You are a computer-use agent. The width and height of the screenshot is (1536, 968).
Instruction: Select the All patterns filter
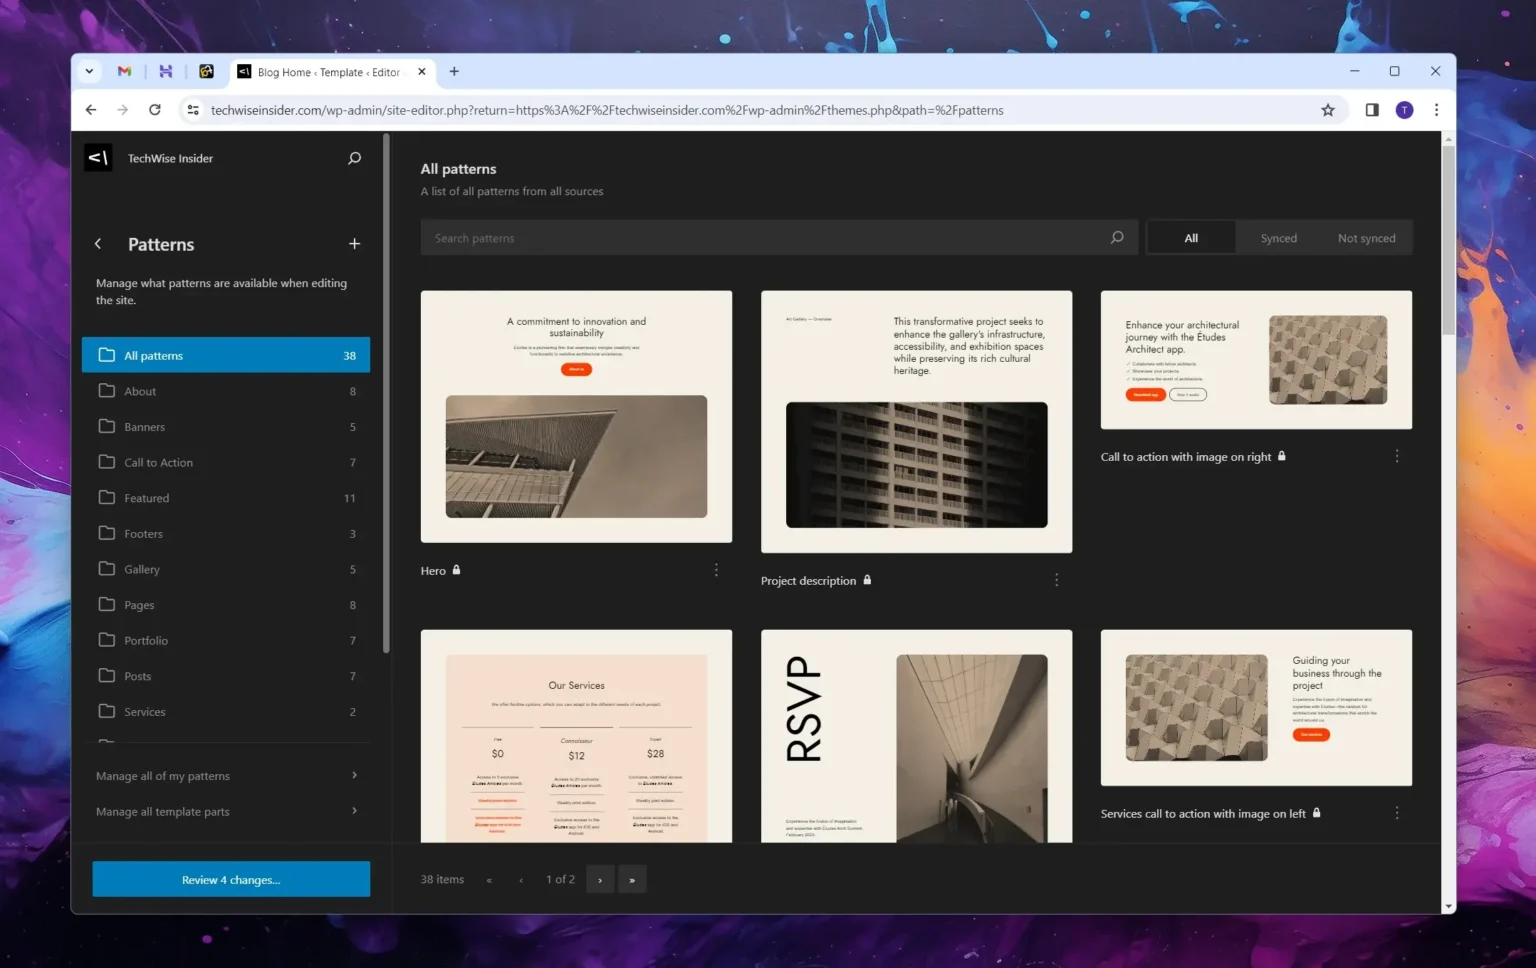click(x=1191, y=237)
